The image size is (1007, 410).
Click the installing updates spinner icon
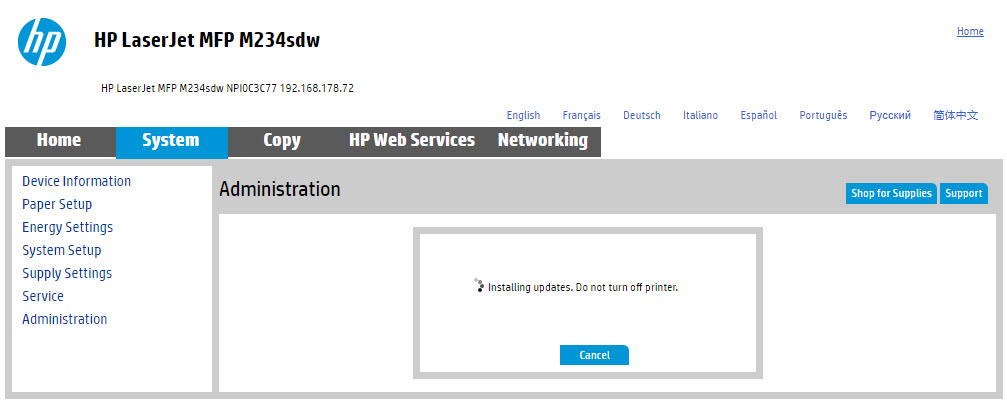click(478, 286)
